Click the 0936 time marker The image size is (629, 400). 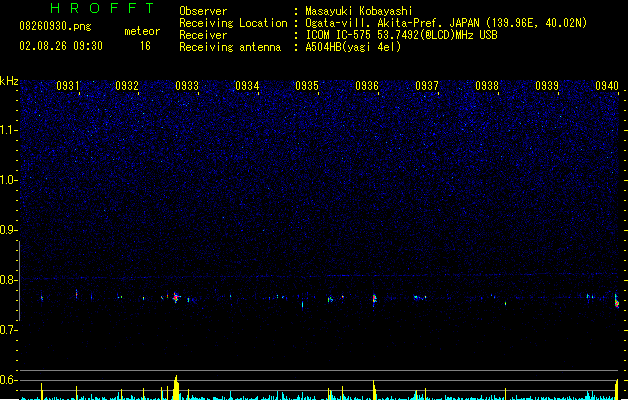tap(367, 86)
